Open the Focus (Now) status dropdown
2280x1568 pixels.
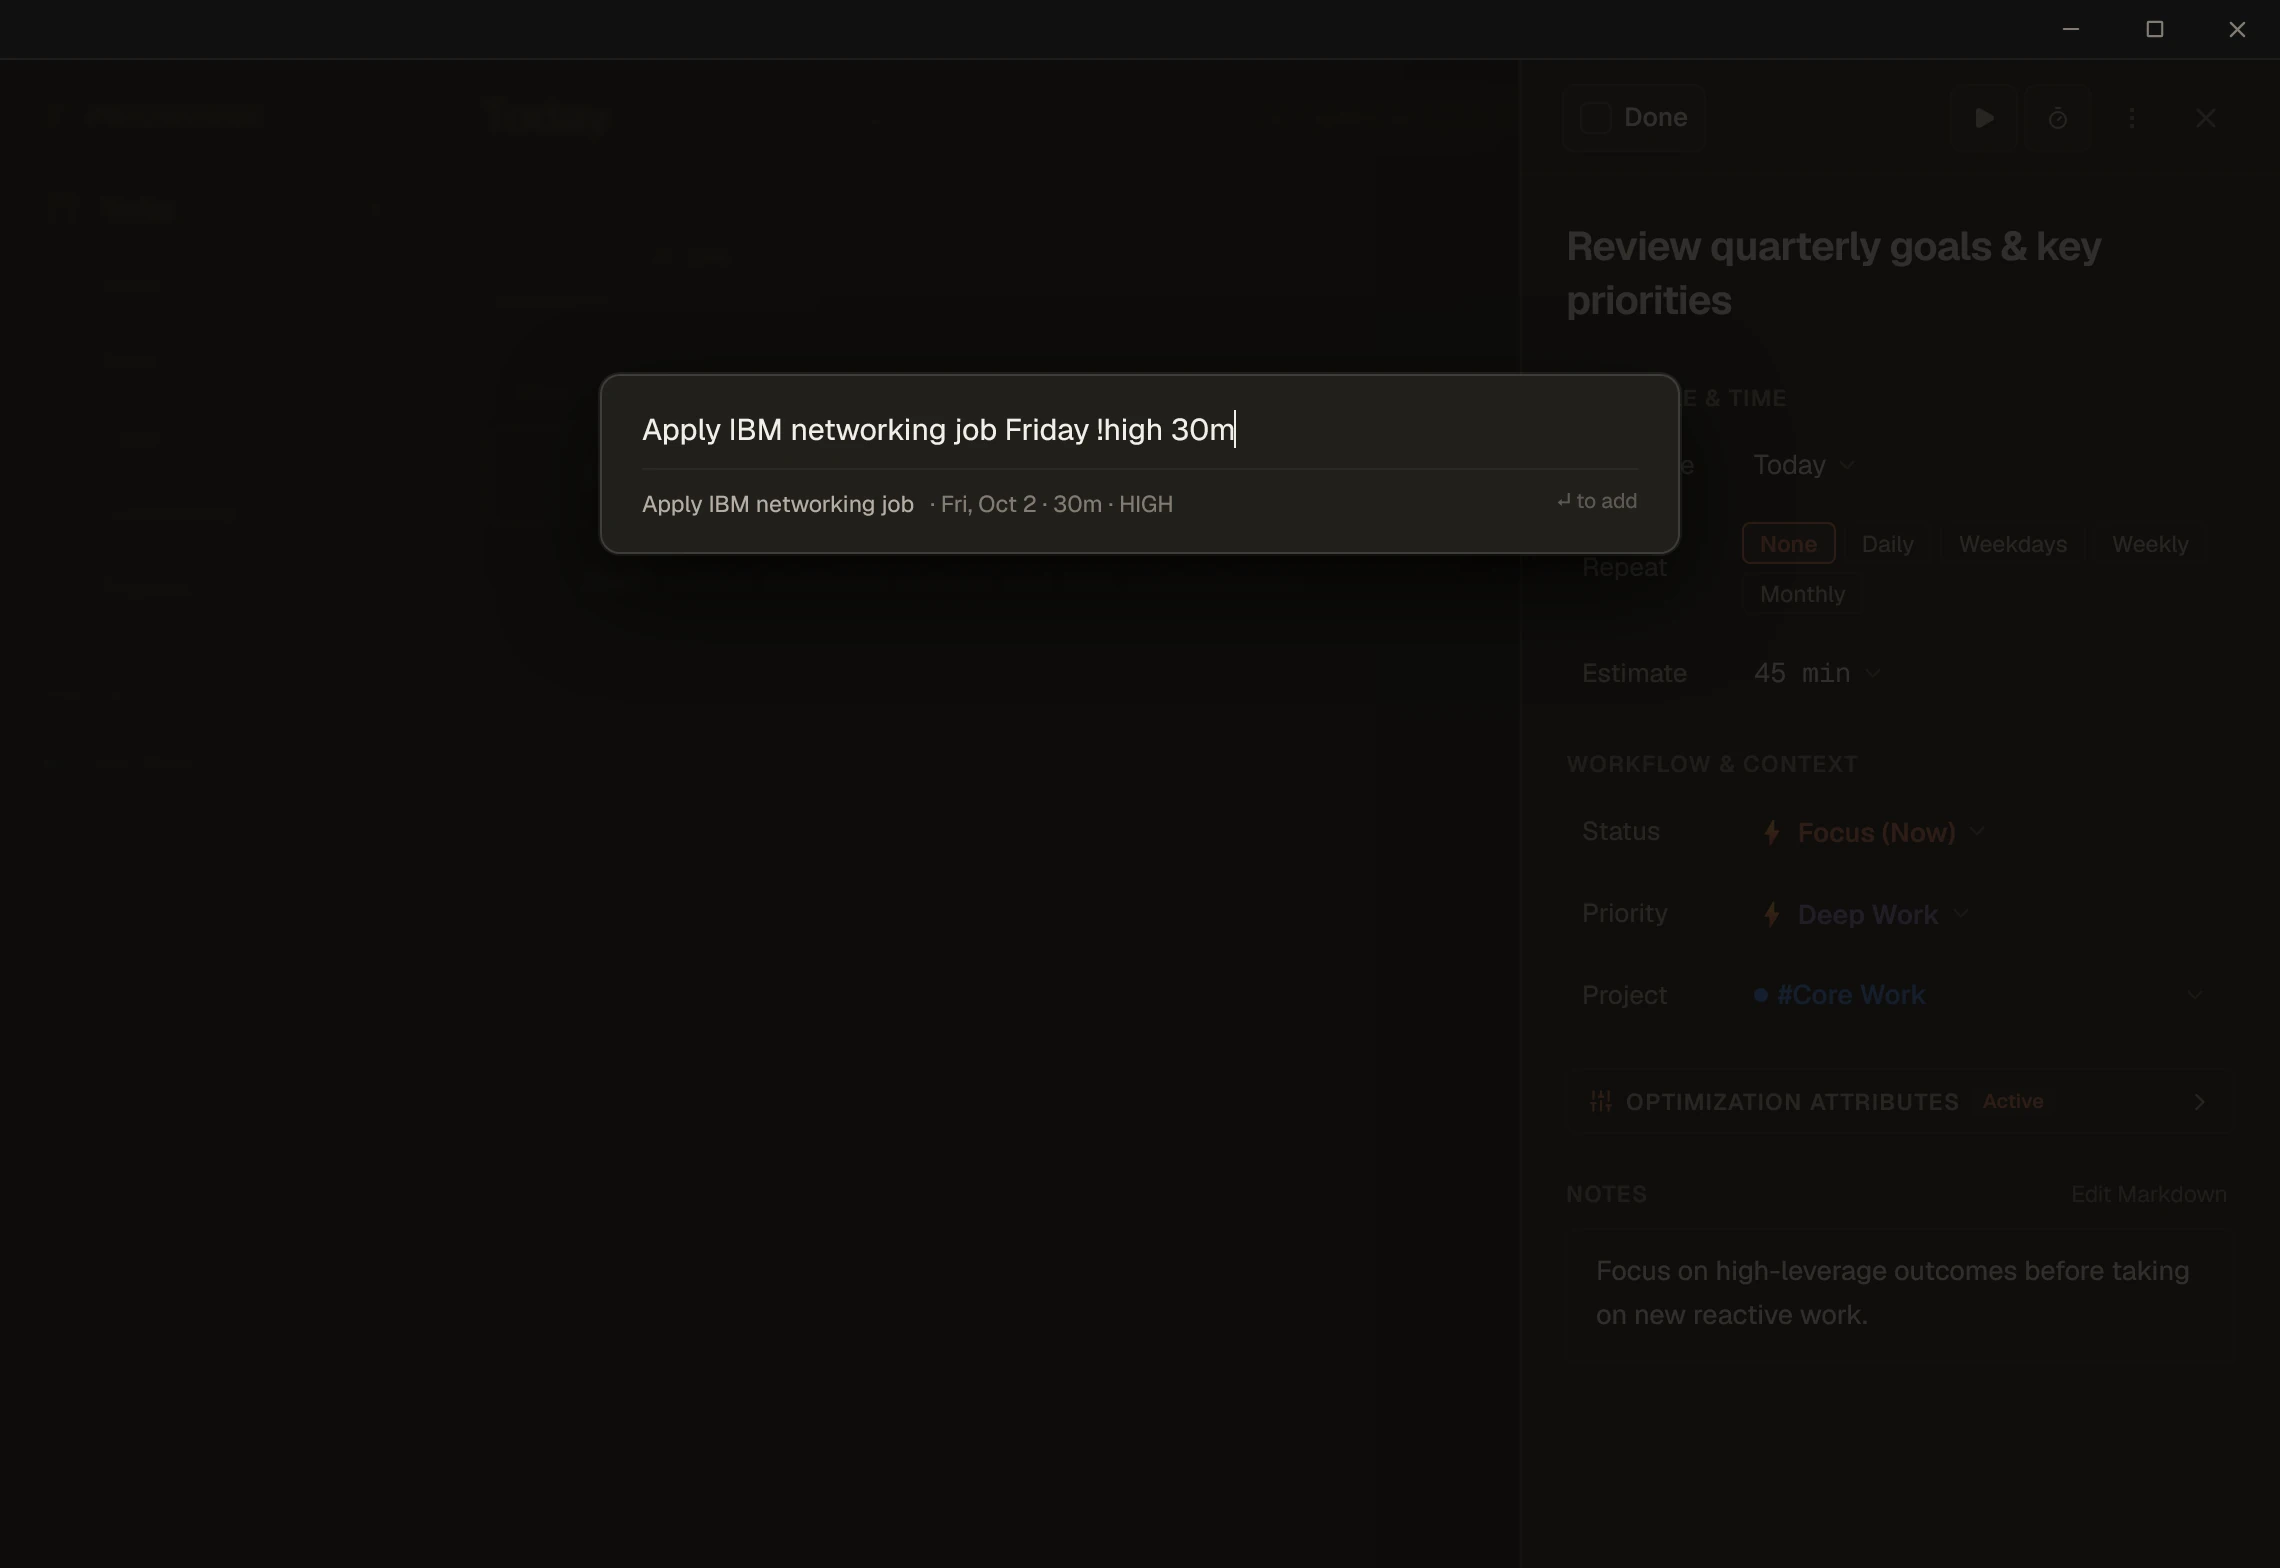point(1873,832)
